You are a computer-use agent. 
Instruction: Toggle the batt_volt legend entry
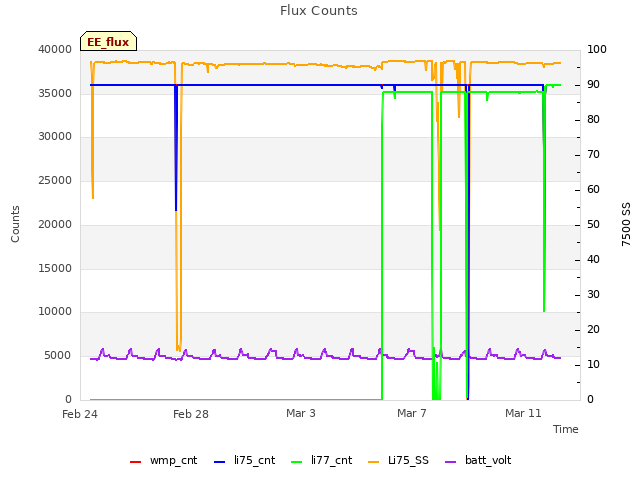(478, 460)
